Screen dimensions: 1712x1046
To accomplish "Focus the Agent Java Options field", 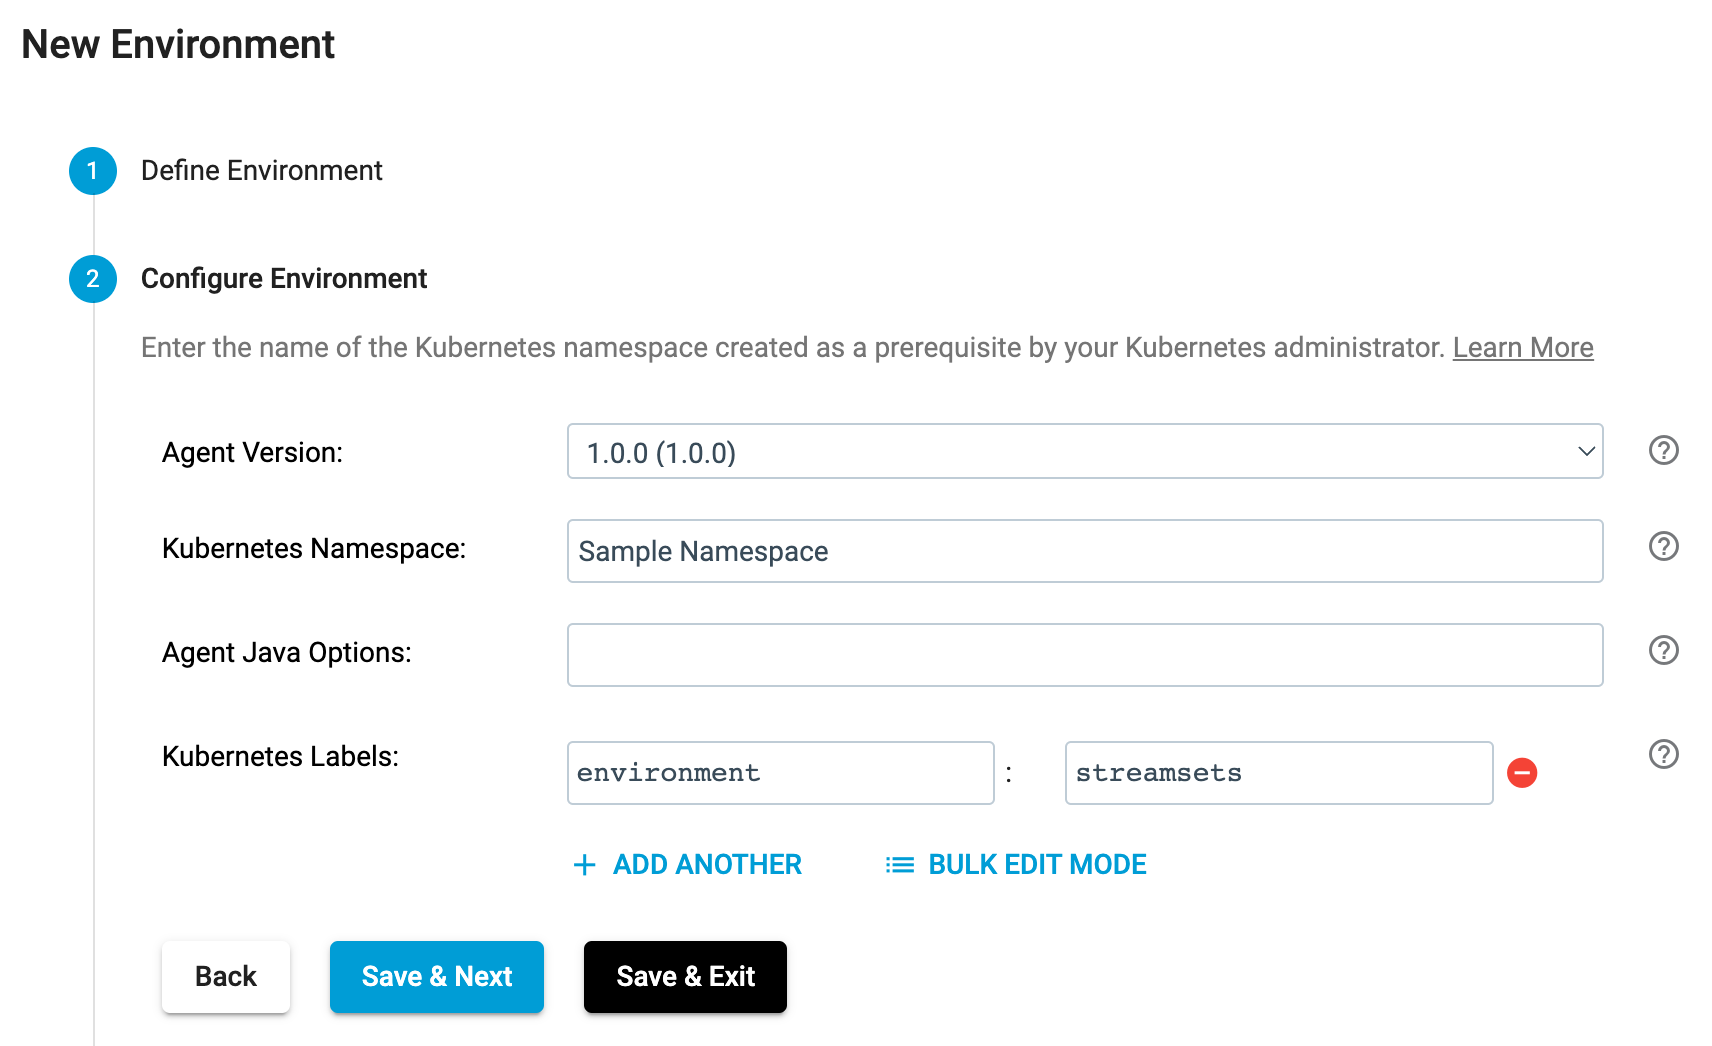I will pos(1085,655).
